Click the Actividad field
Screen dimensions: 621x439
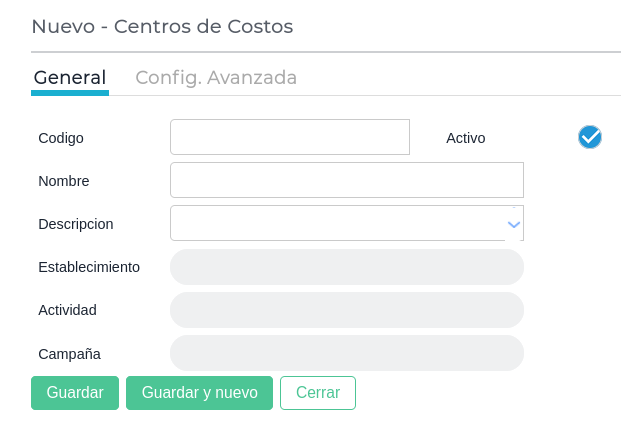tap(347, 310)
